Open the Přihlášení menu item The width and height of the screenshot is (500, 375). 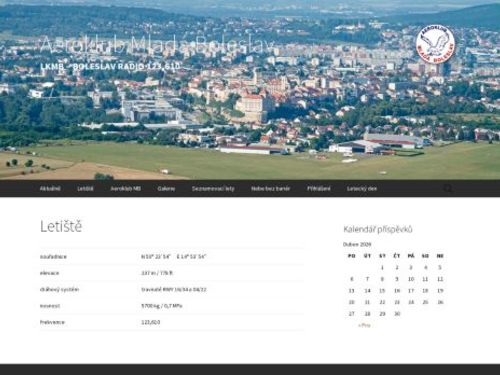click(319, 189)
